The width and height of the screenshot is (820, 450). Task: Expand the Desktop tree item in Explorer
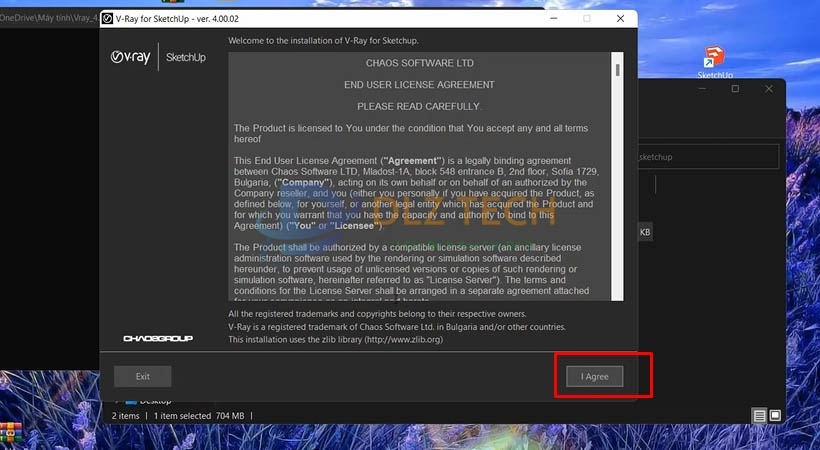click(x=115, y=401)
